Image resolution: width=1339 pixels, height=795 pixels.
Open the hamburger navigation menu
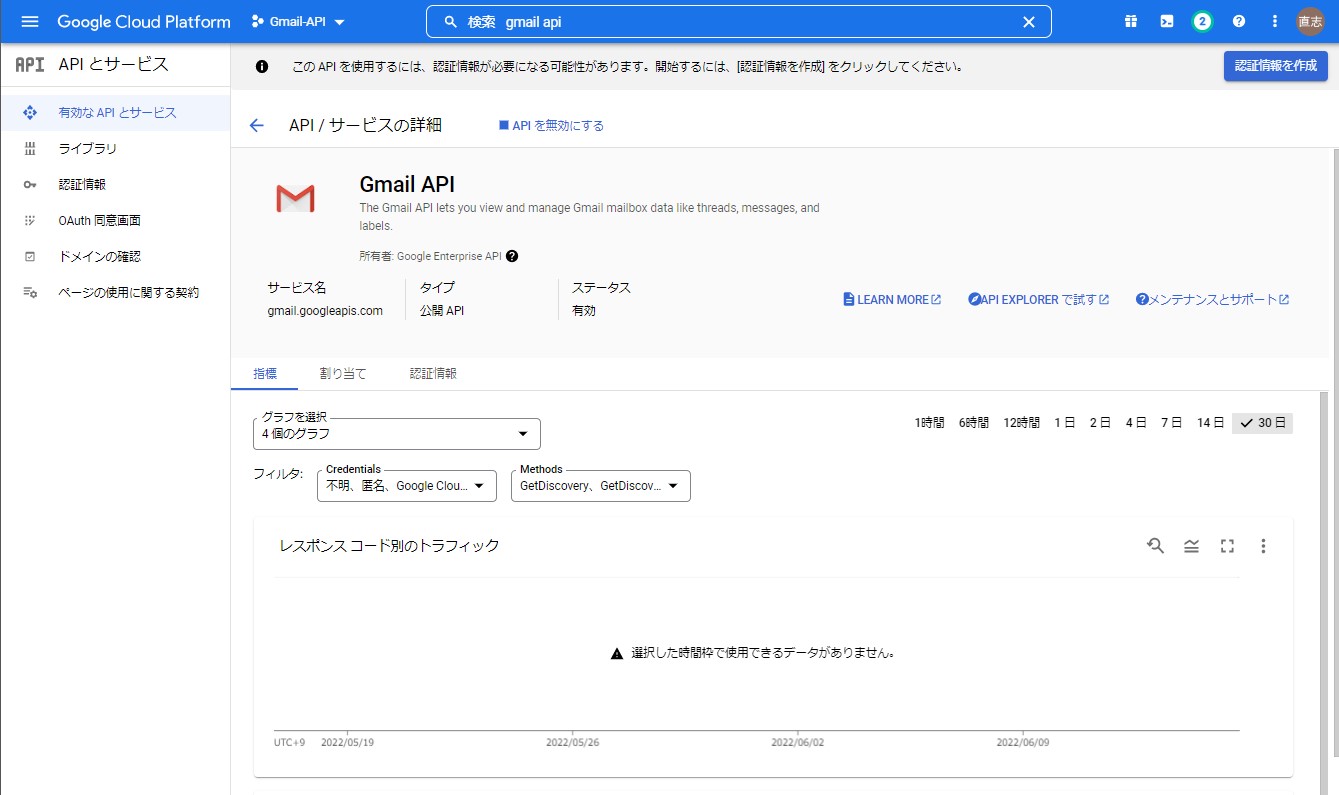(29, 22)
